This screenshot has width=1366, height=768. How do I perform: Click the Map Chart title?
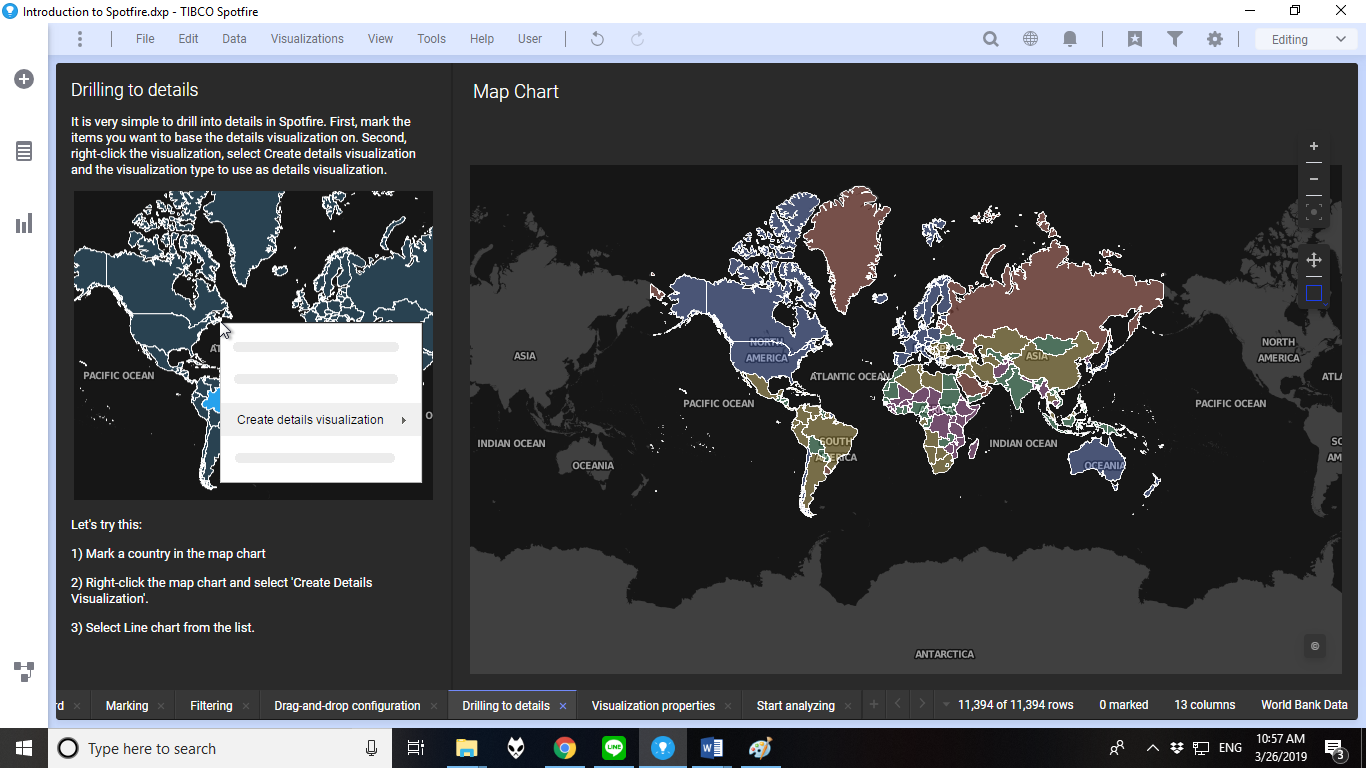click(516, 92)
